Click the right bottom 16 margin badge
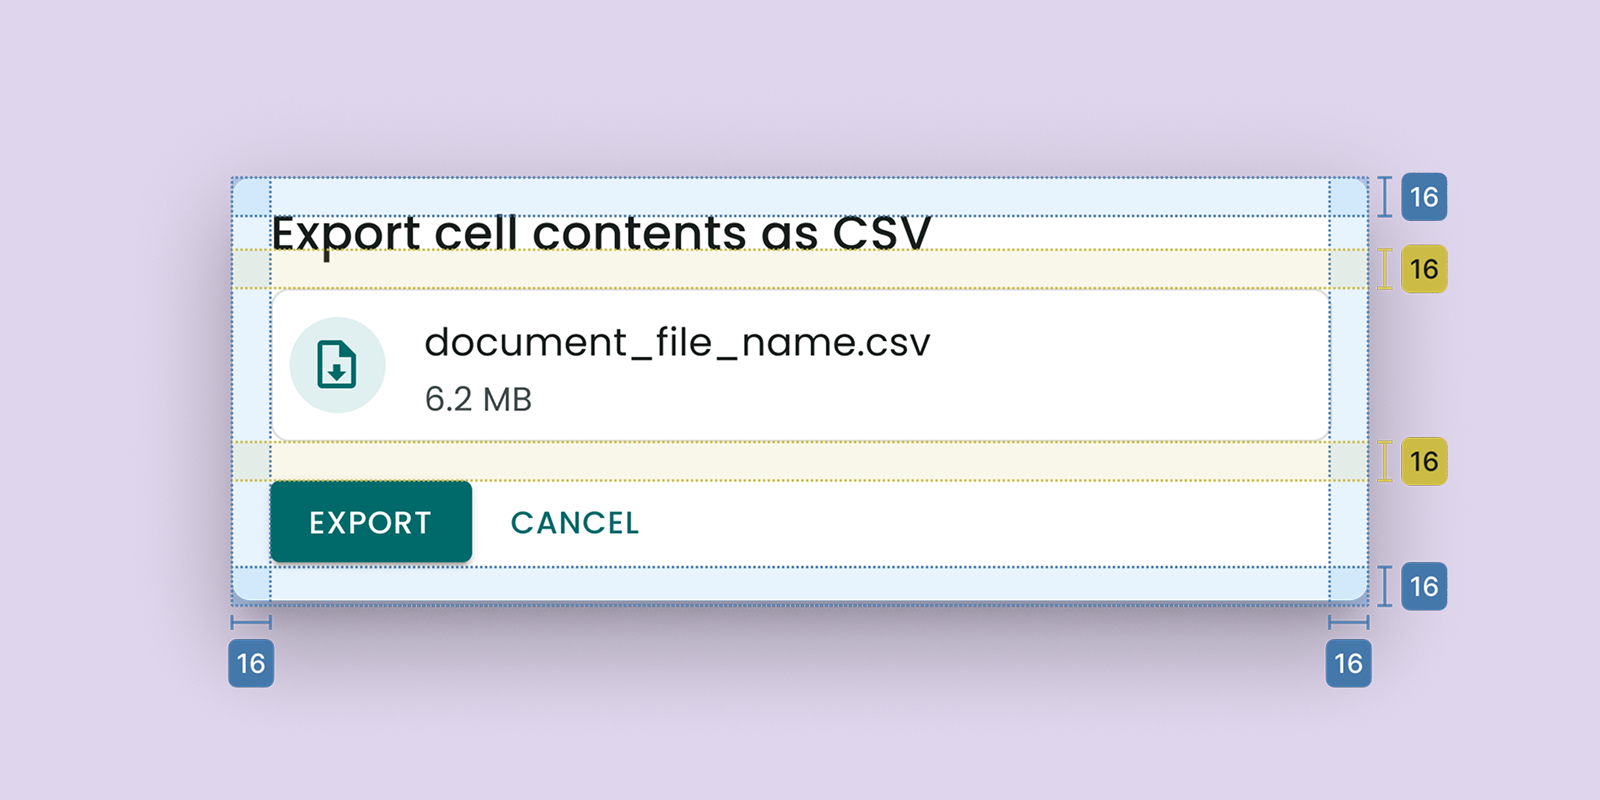The height and width of the screenshot is (800, 1600). 1348,663
